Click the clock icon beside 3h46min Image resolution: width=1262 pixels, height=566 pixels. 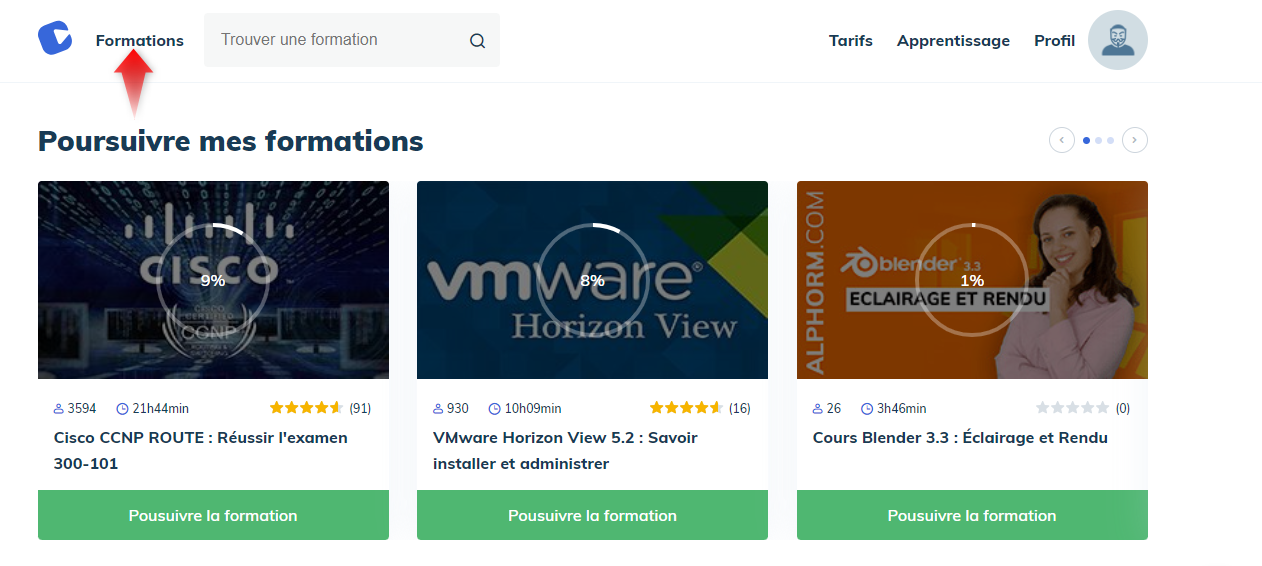point(867,409)
